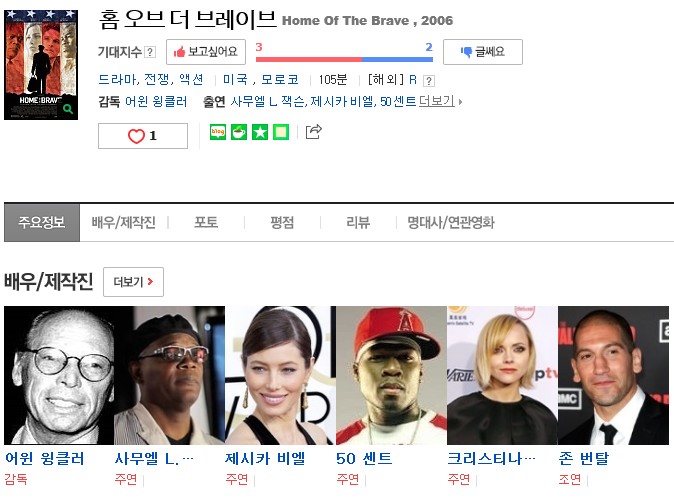Click the green star bookmark icon
674x504 pixels.
click(x=260, y=132)
